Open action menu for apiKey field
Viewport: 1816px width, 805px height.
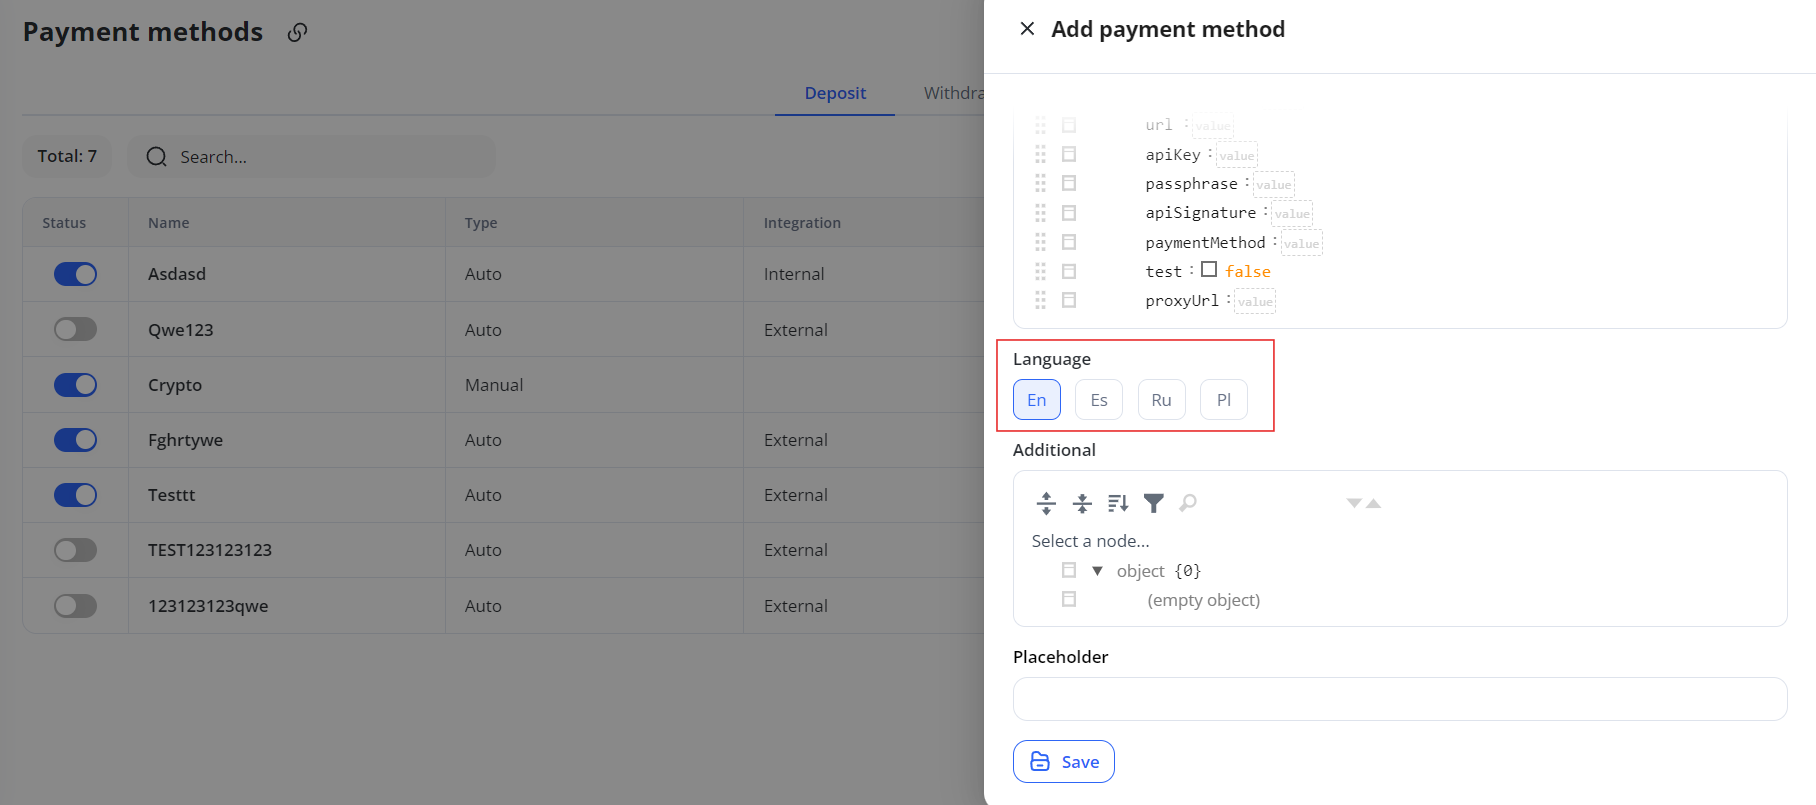[x=1069, y=154]
